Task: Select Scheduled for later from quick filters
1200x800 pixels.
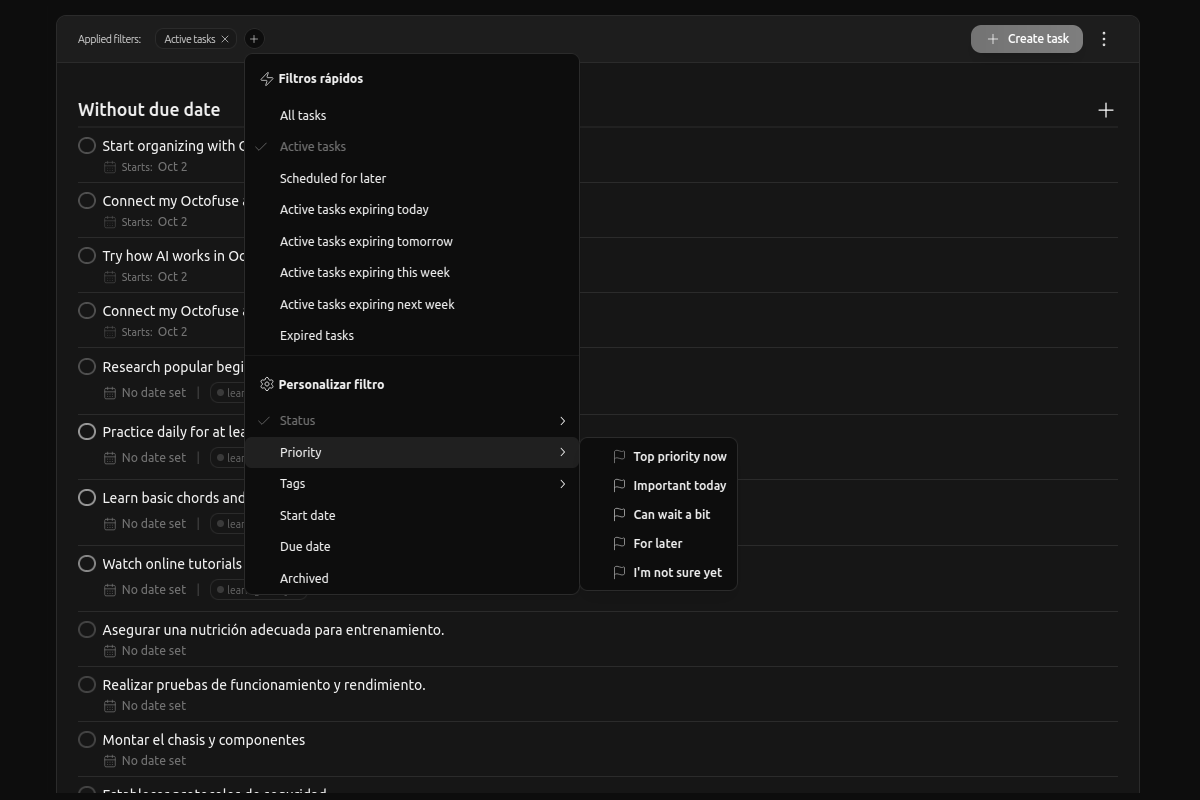Action: coord(333,177)
